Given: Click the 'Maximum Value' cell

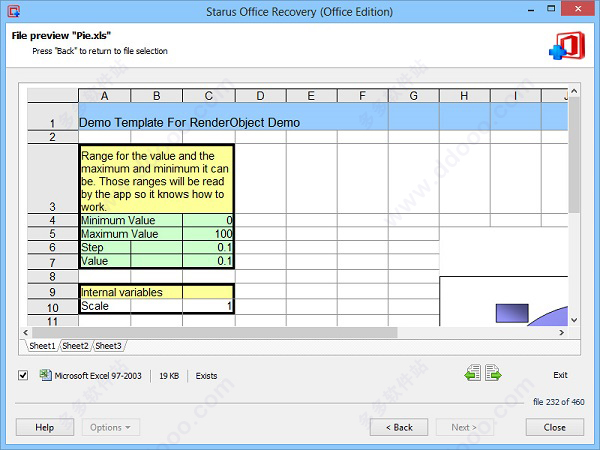Looking at the screenshot, I should click(131, 233).
